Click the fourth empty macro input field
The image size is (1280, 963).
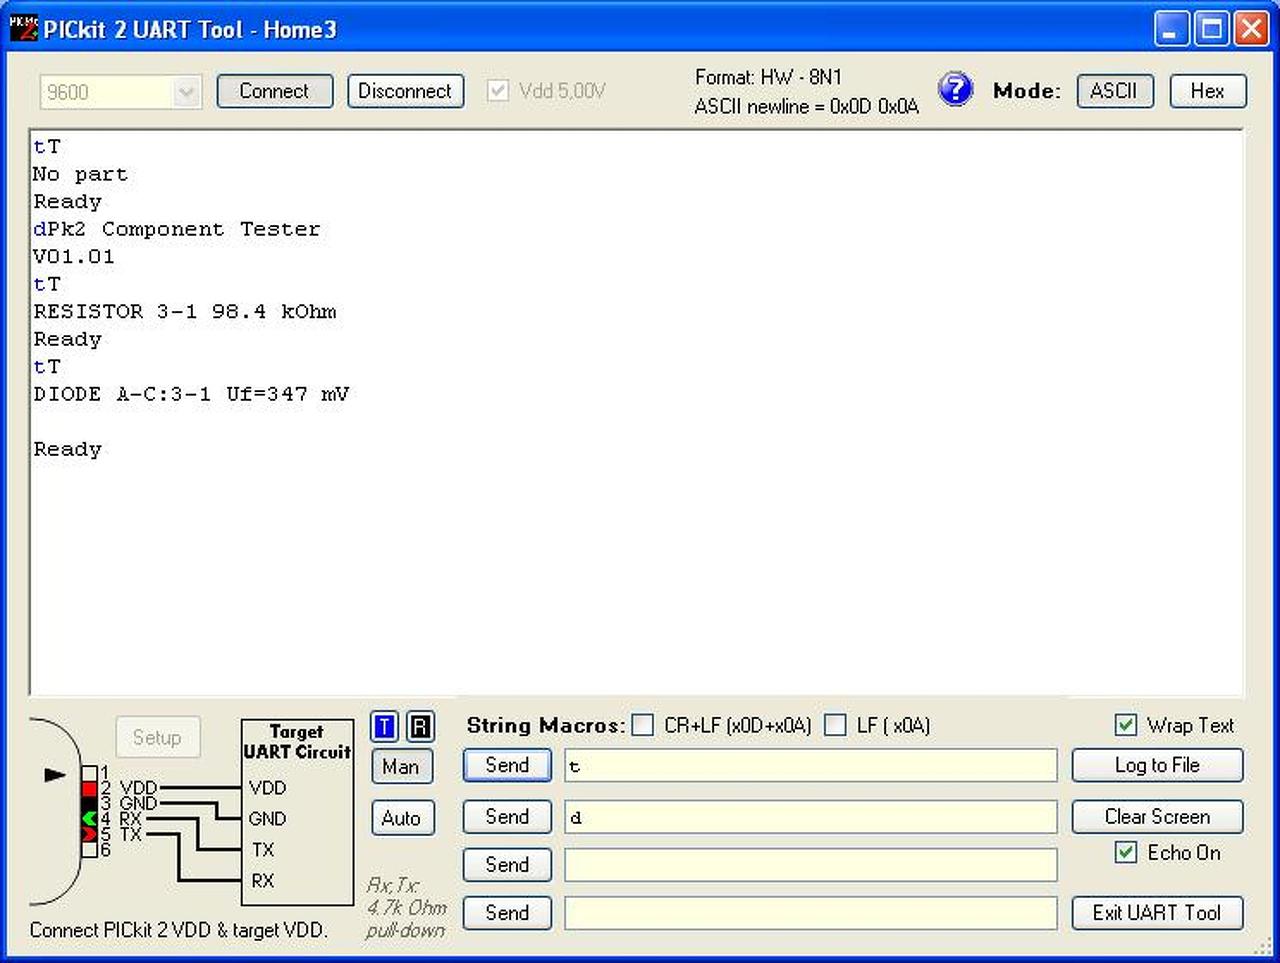point(810,913)
